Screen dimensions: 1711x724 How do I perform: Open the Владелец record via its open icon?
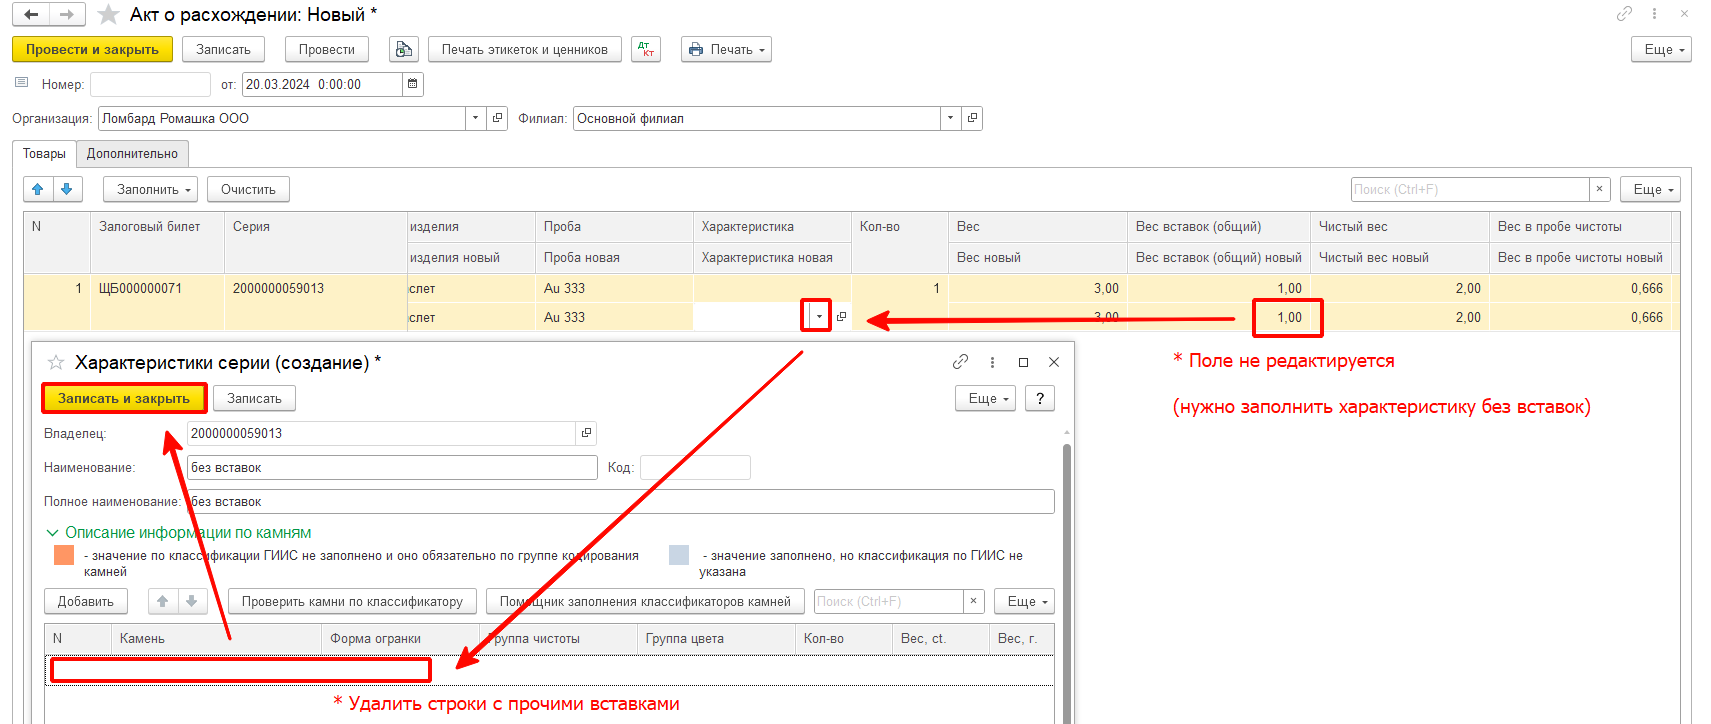click(587, 433)
